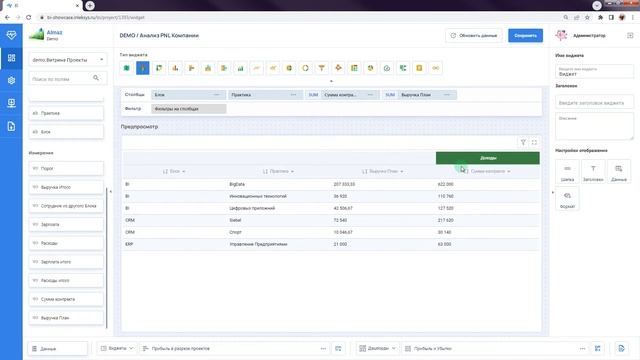Choose the funnel chart widget type
This screenshot has width=640, height=360.
pyautogui.click(x=322, y=68)
